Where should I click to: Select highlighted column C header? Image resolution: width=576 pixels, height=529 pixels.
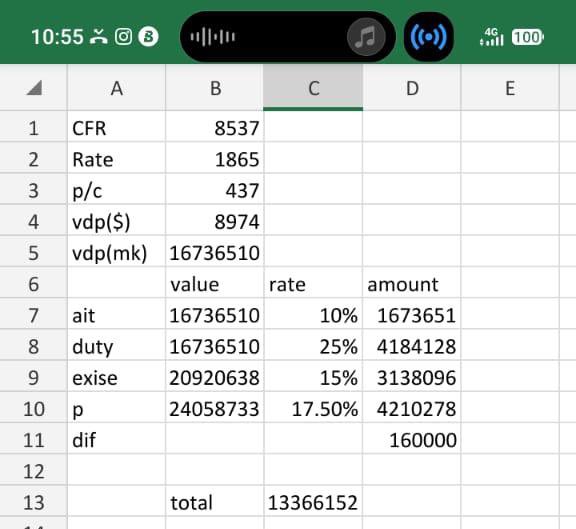pyautogui.click(x=313, y=88)
